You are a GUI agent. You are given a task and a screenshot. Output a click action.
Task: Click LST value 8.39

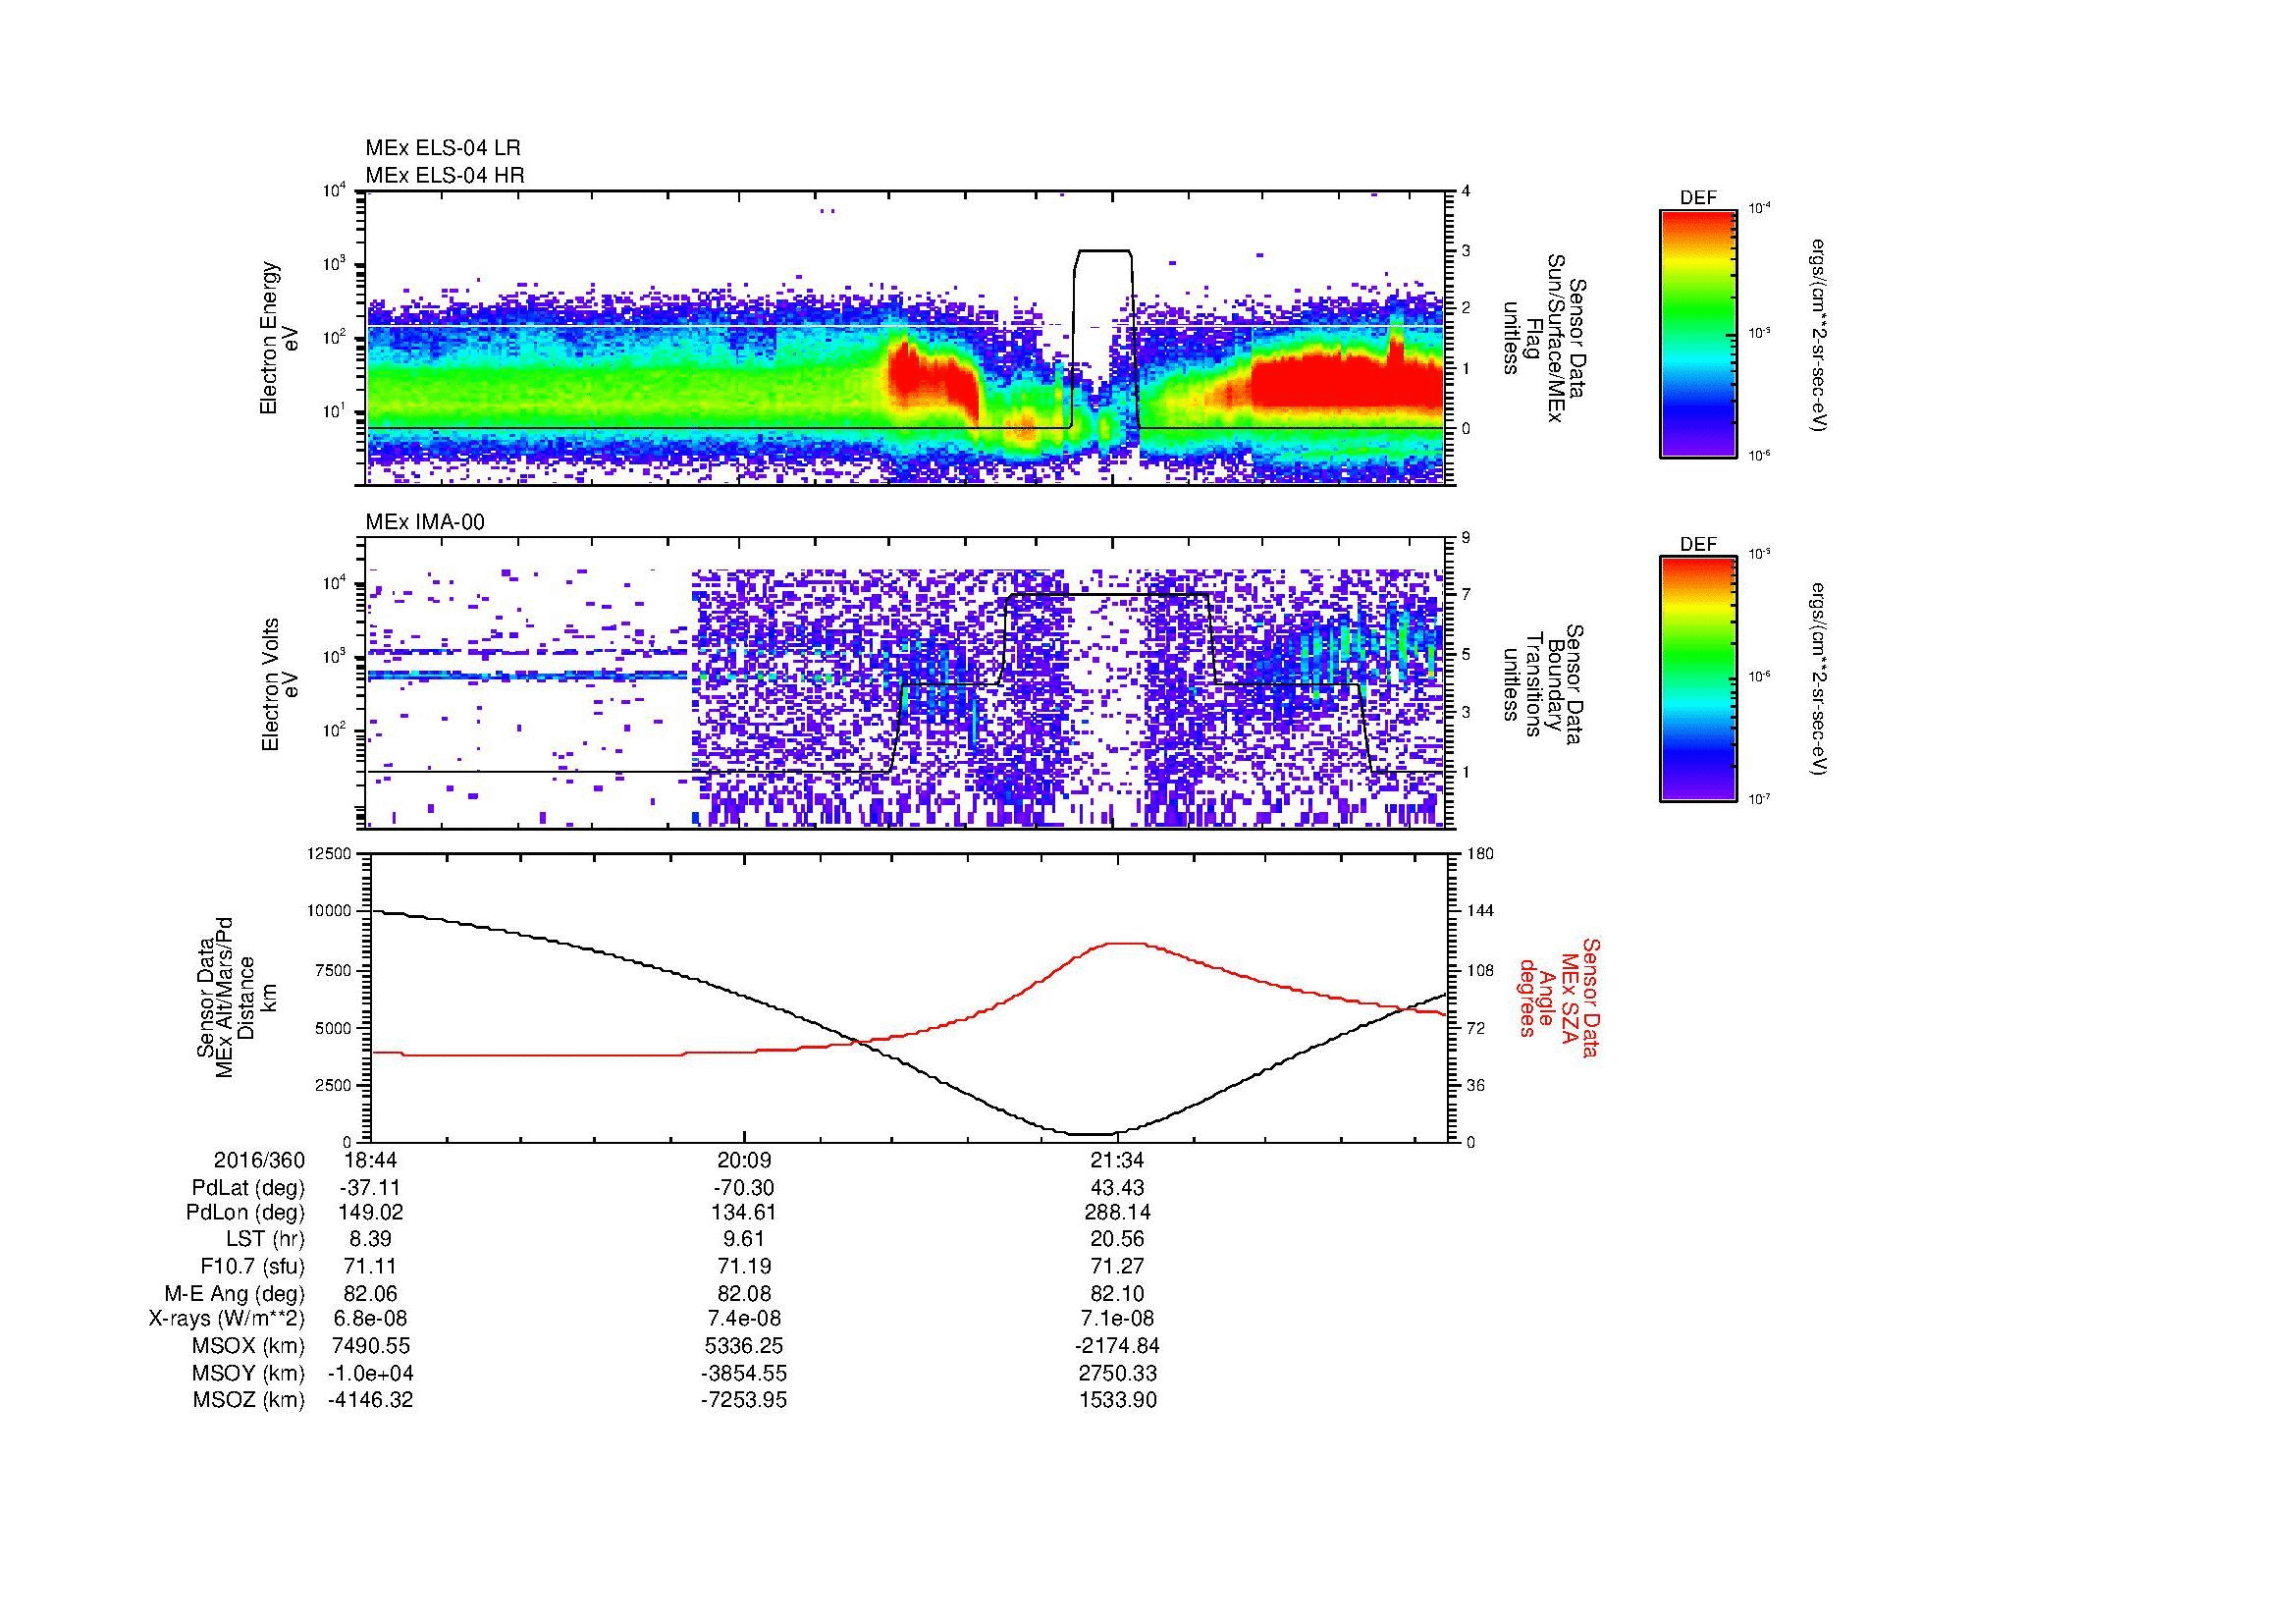(x=371, y=1239)
